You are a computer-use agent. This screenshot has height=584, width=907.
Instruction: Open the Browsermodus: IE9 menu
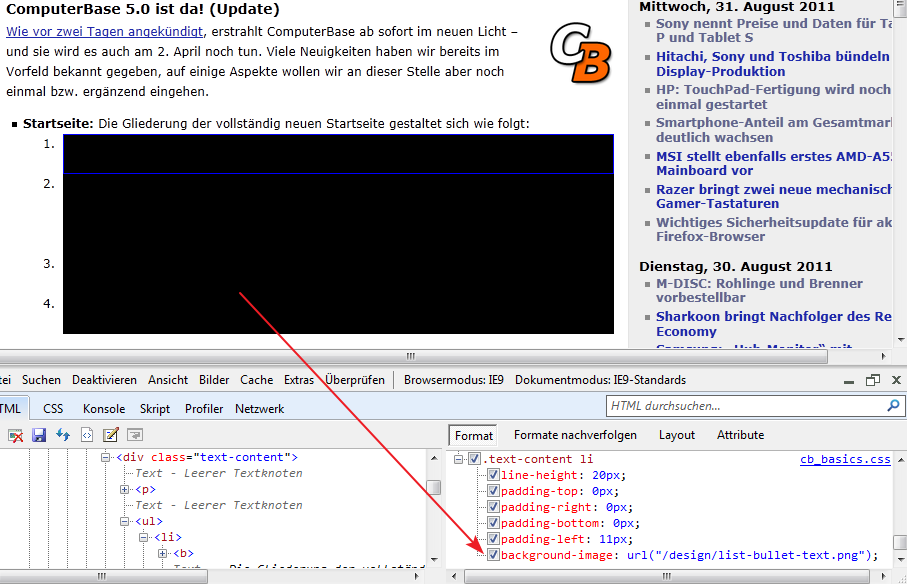pyautogui.click(x=454, y=380)
